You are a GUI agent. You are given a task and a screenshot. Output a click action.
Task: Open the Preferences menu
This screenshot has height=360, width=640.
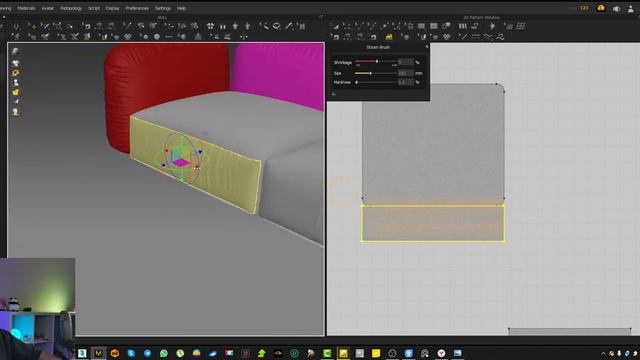(x=137, y=8)
